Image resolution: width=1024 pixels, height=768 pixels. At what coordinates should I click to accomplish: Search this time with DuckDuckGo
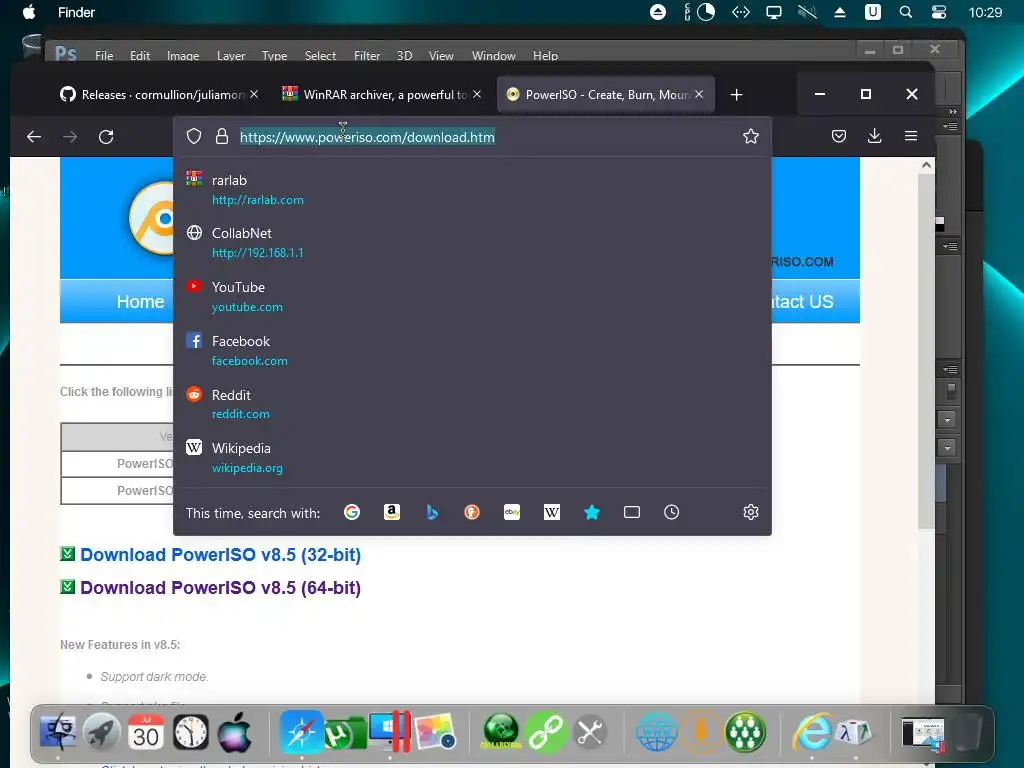[x=472, y=512]
